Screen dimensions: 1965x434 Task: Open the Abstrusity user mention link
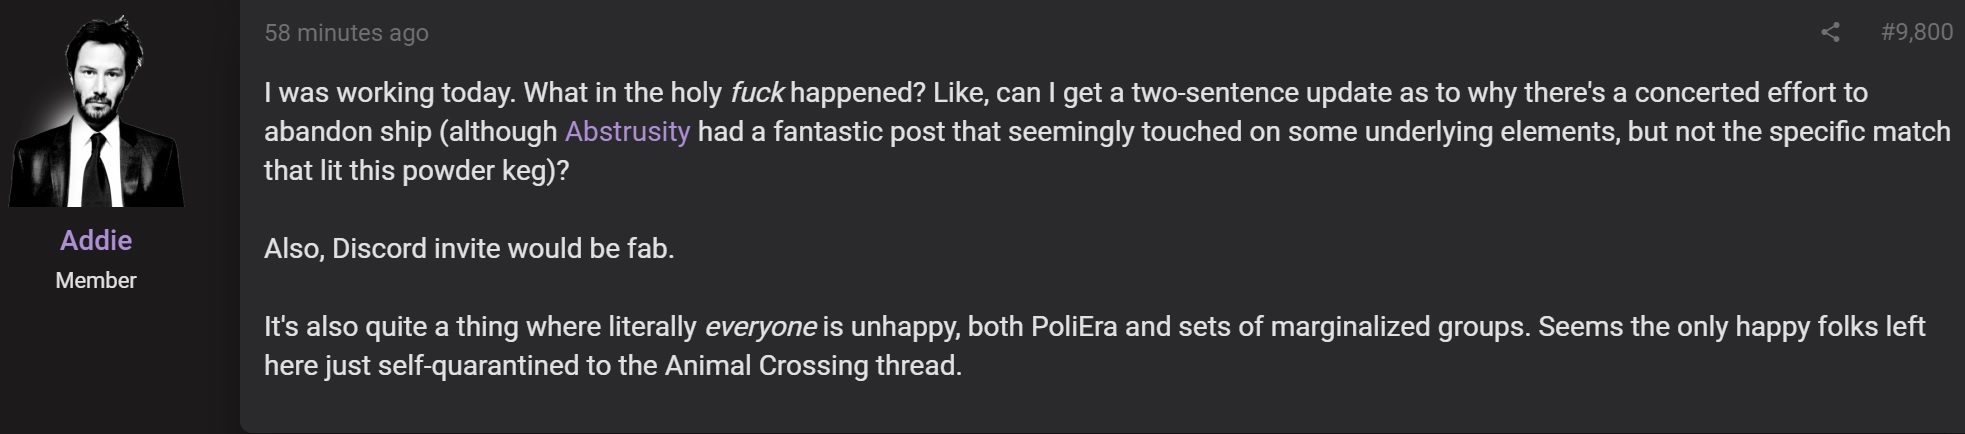coord(627,131)
